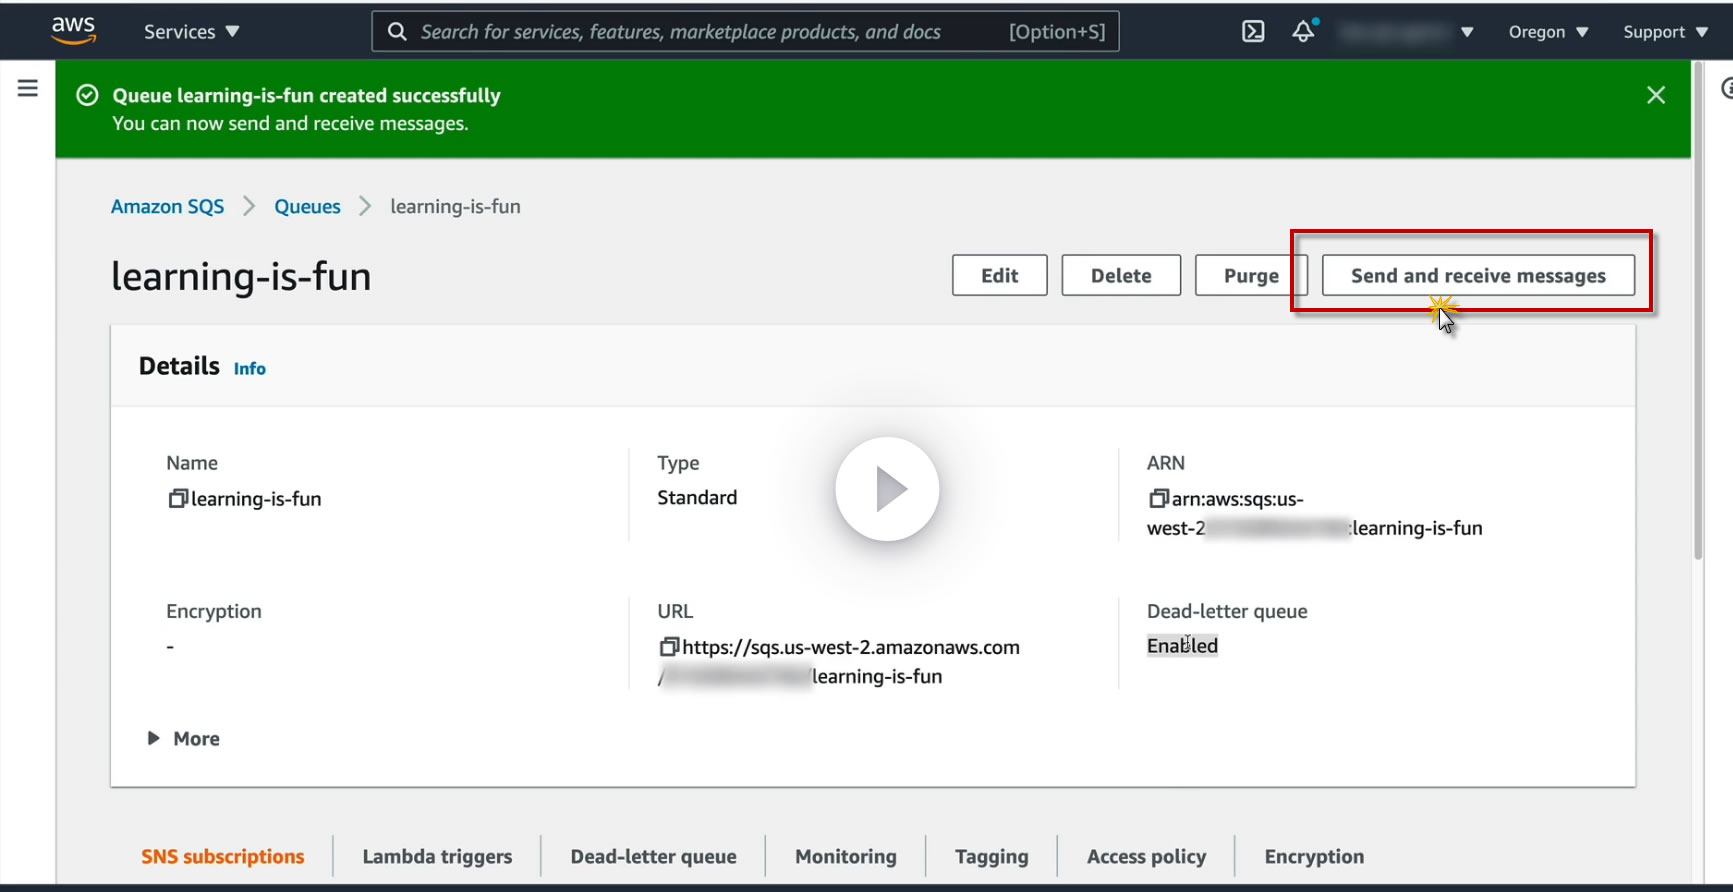Expand the More details section
Screen dimensions: 1733x892
coord(184,738)
